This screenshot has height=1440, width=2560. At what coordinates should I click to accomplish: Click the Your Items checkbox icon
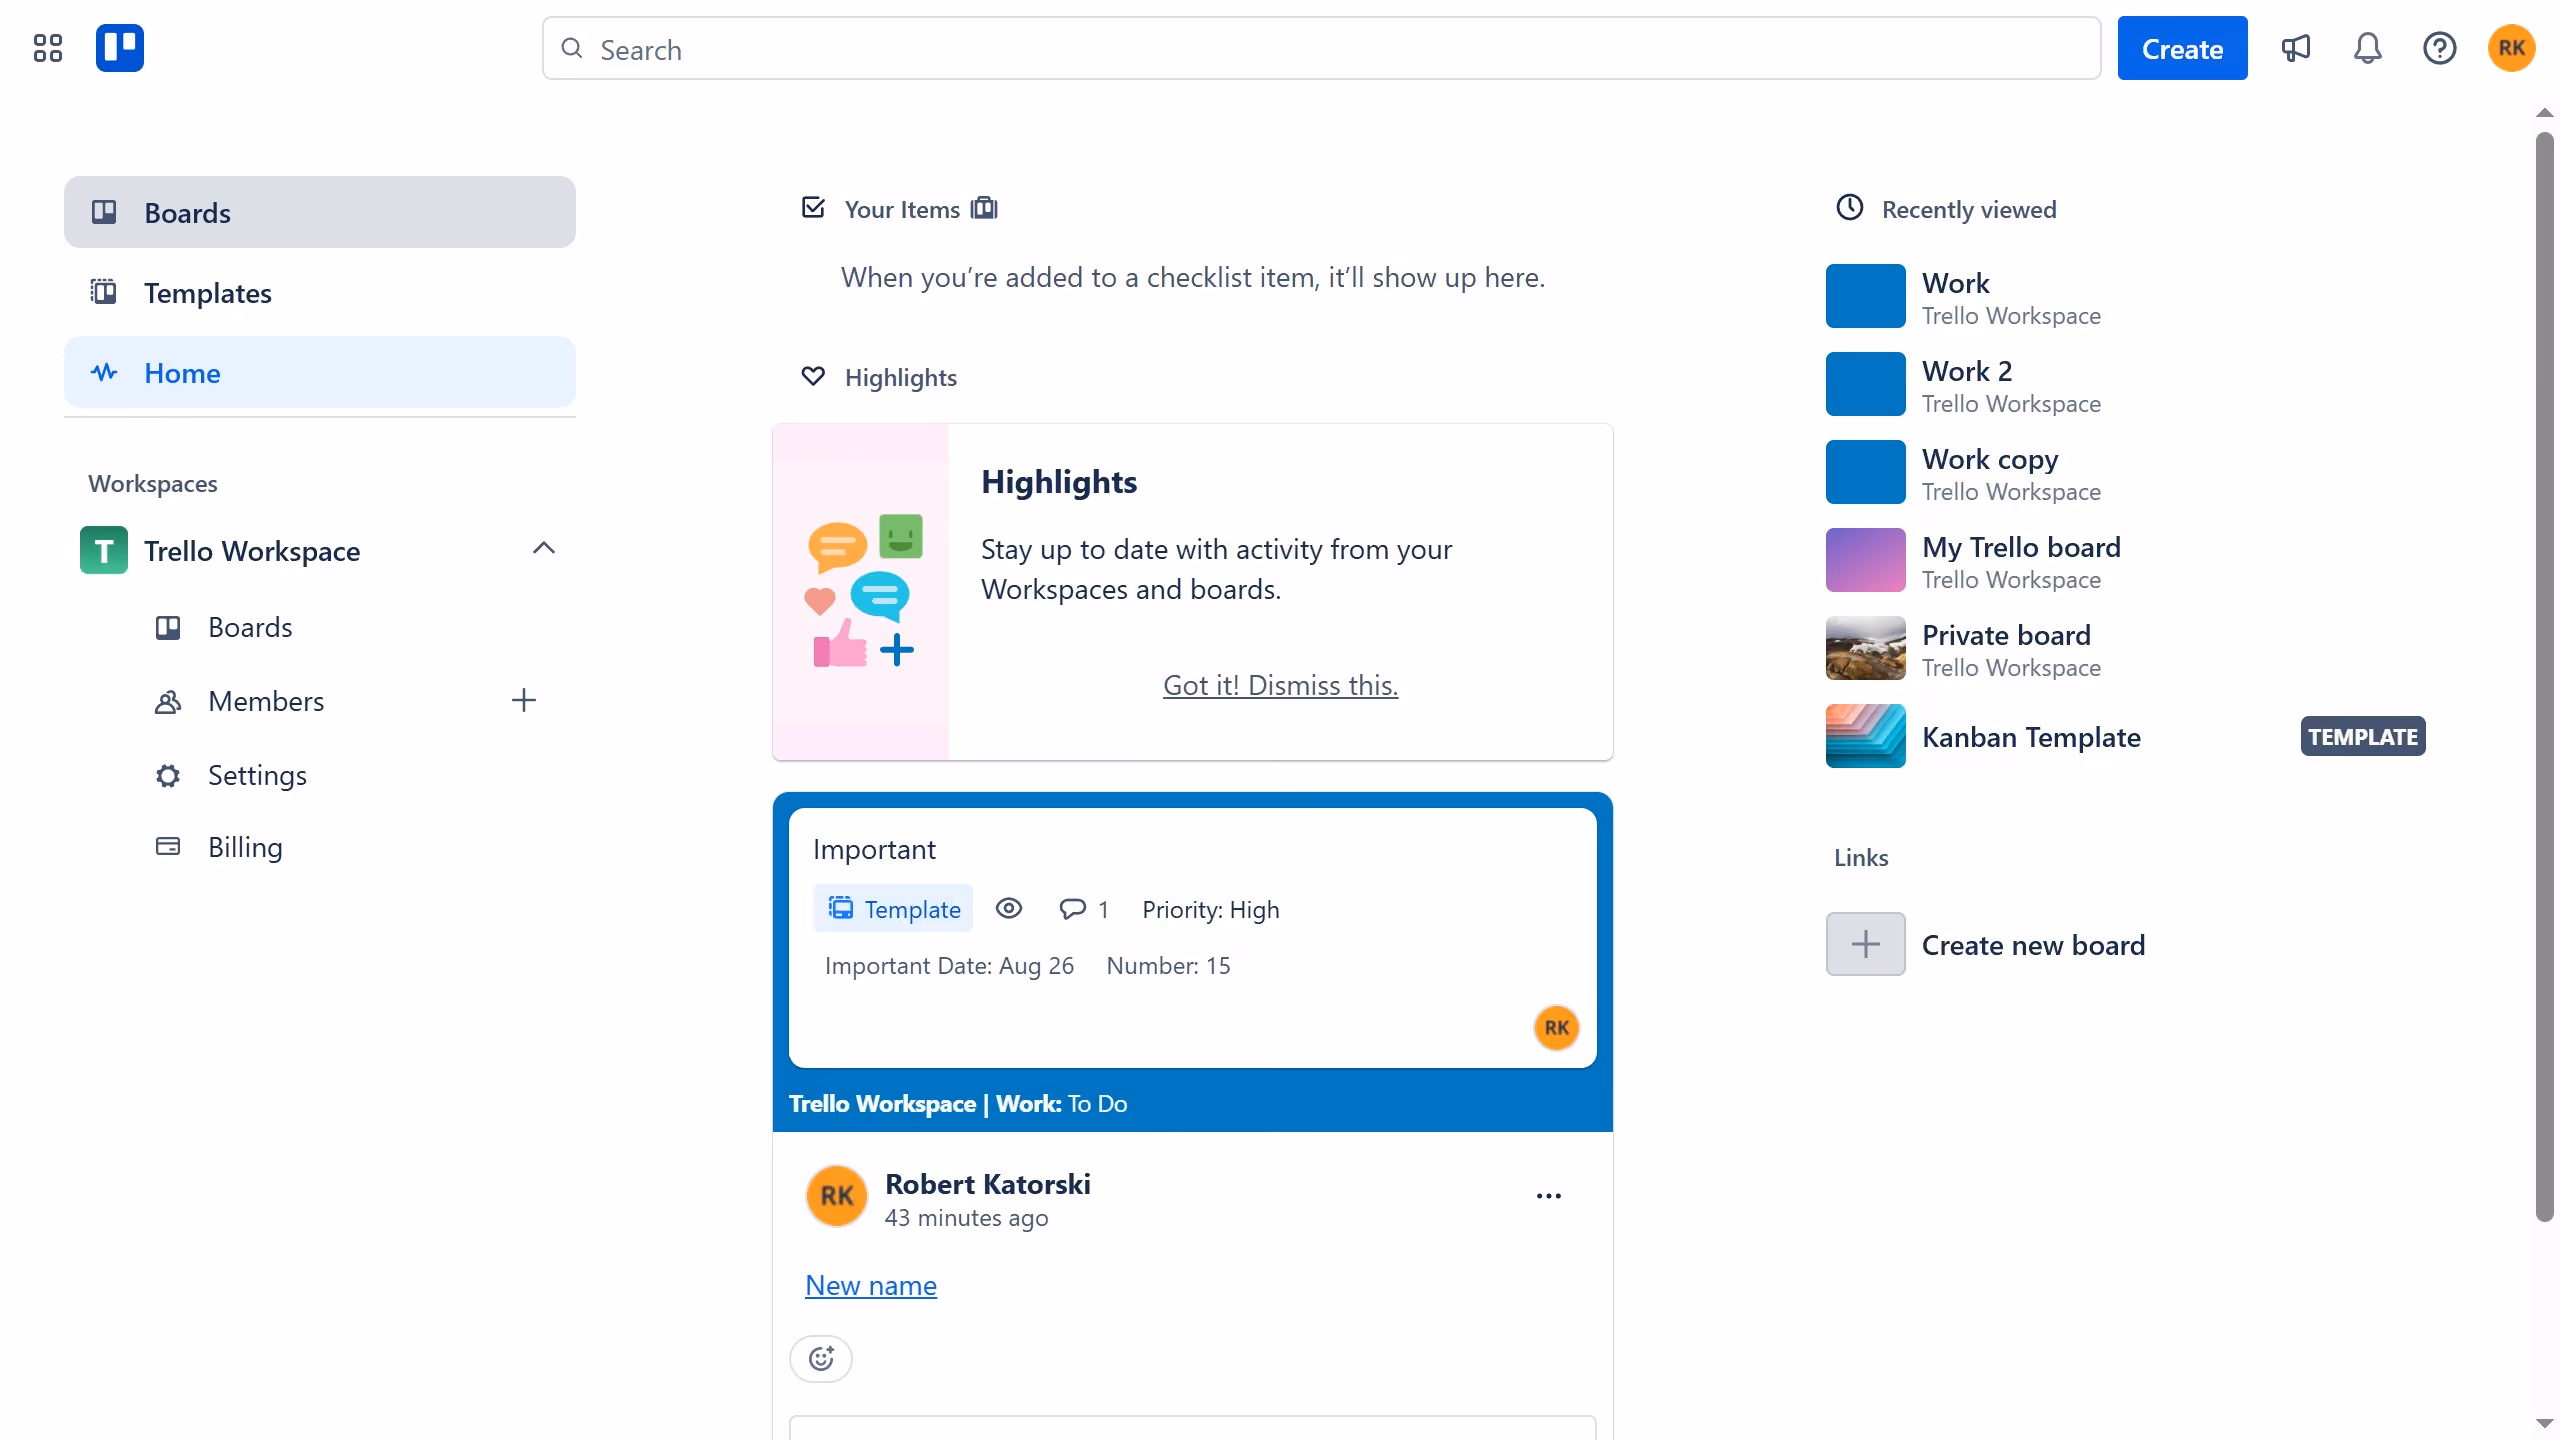coord(814,208)
